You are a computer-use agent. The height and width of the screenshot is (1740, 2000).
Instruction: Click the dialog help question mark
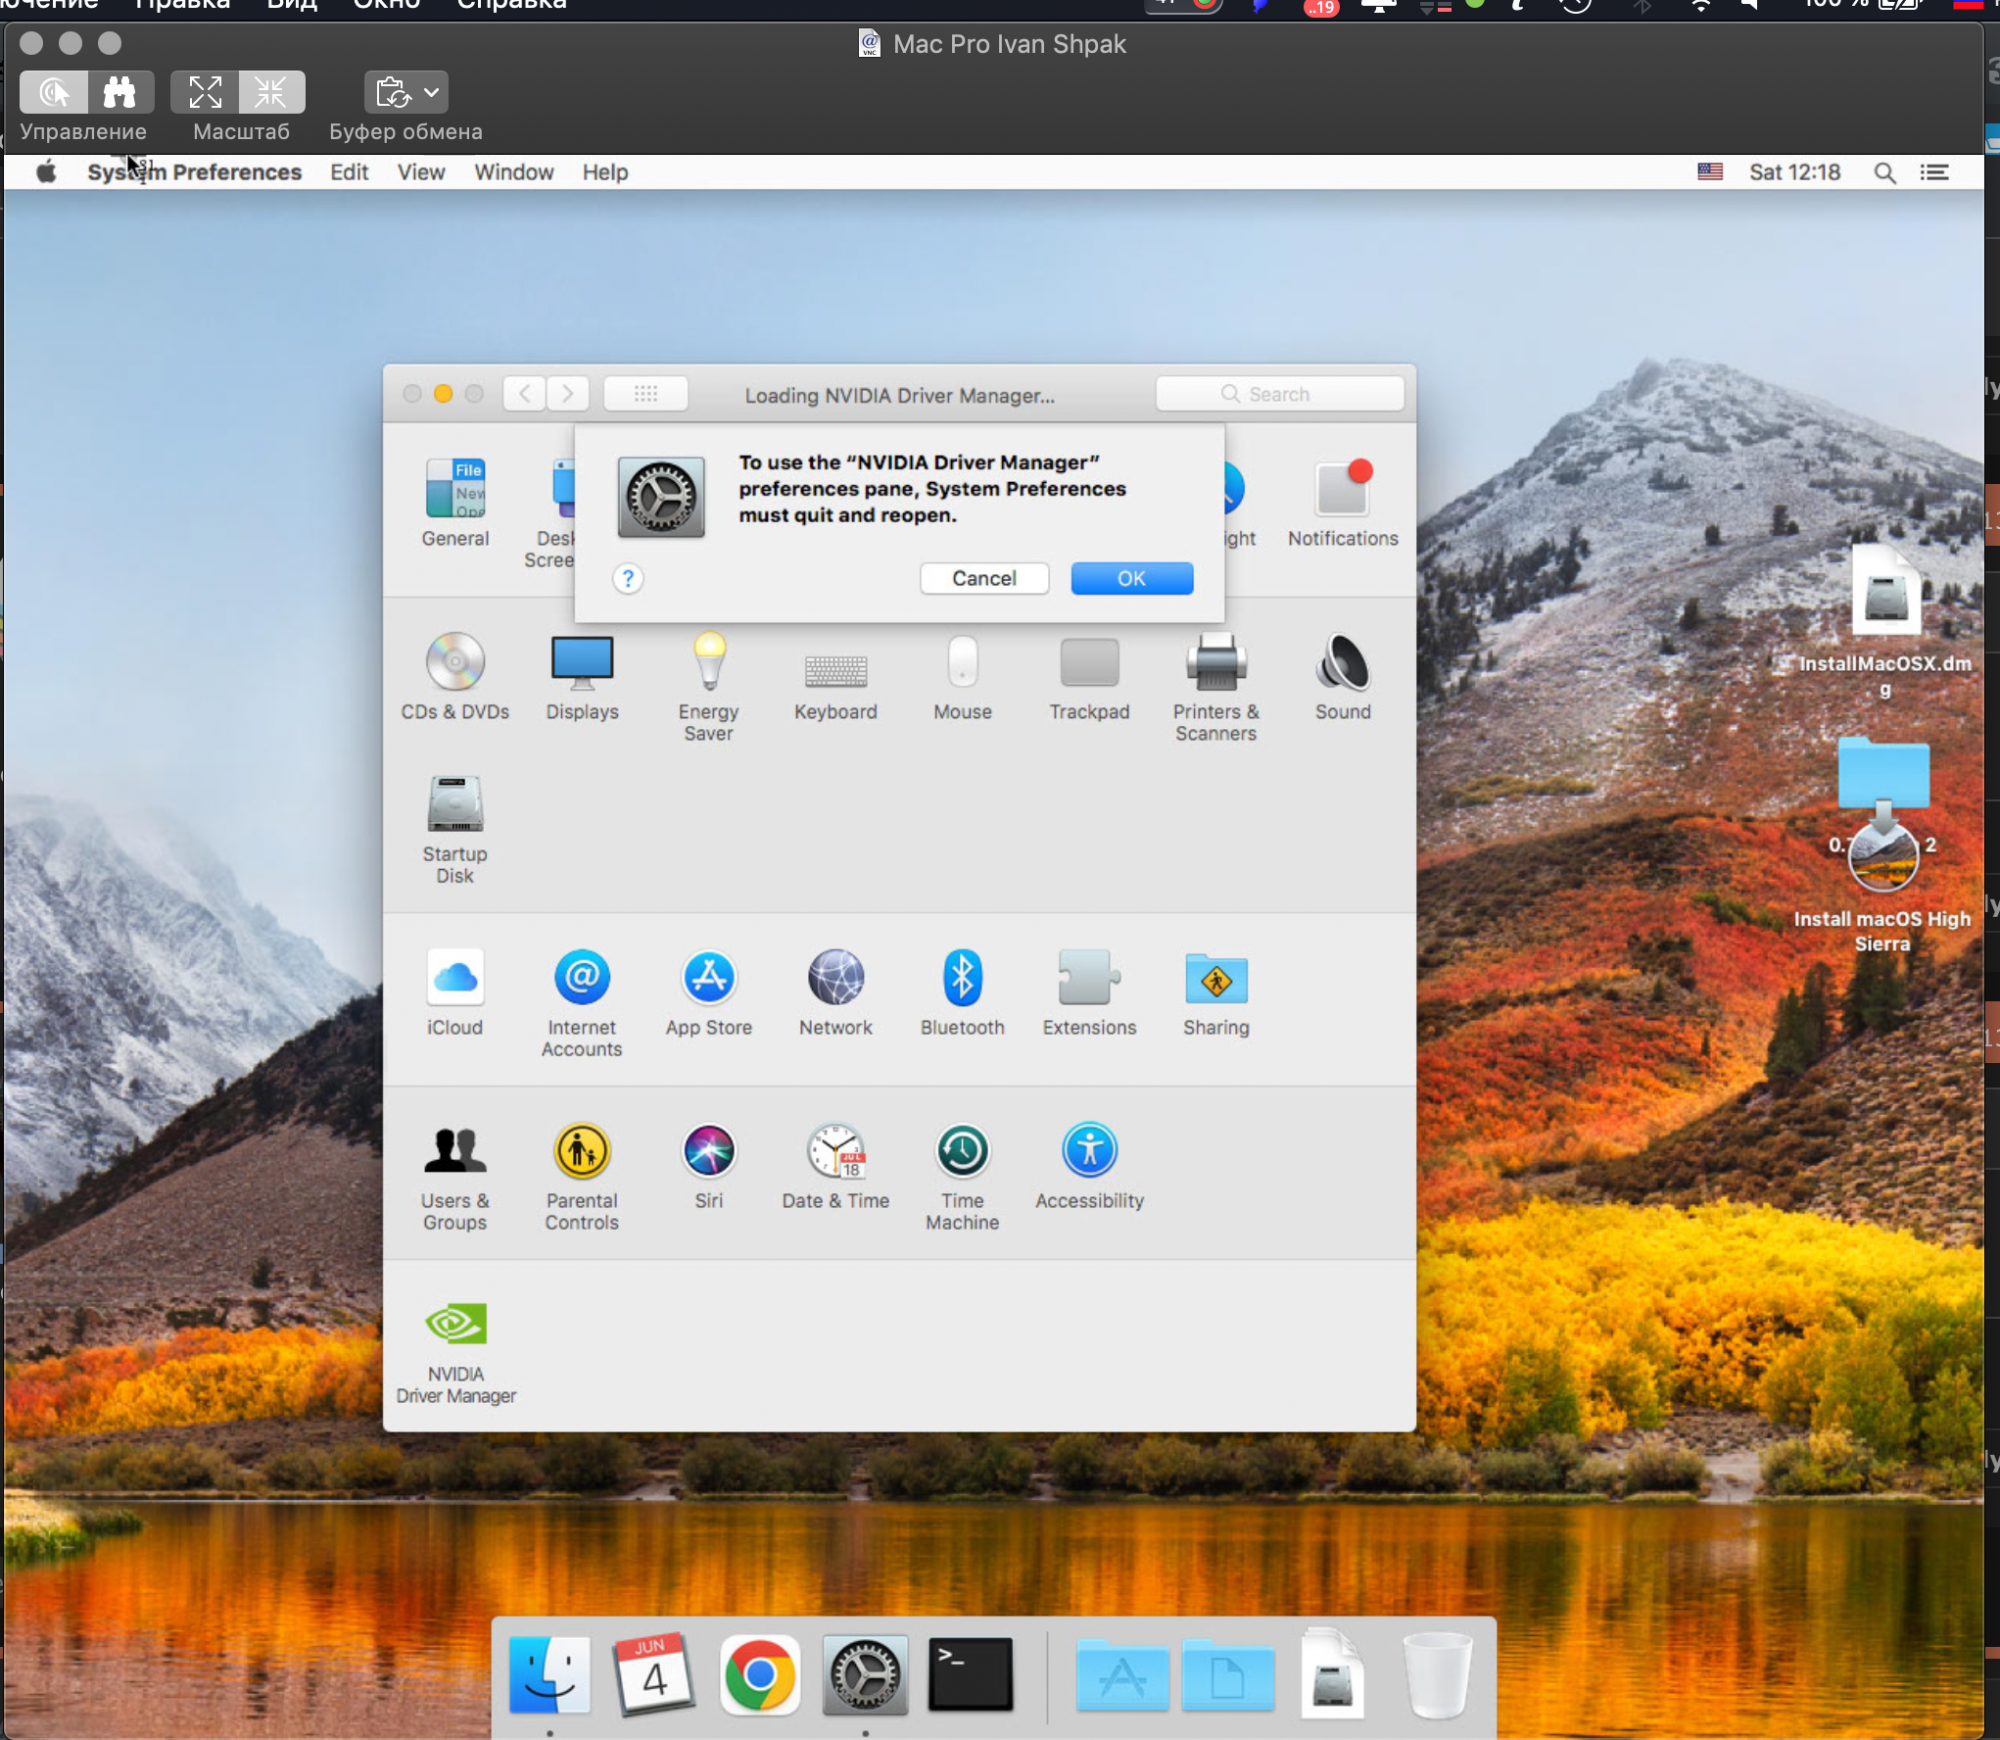(x=628, y=578)
